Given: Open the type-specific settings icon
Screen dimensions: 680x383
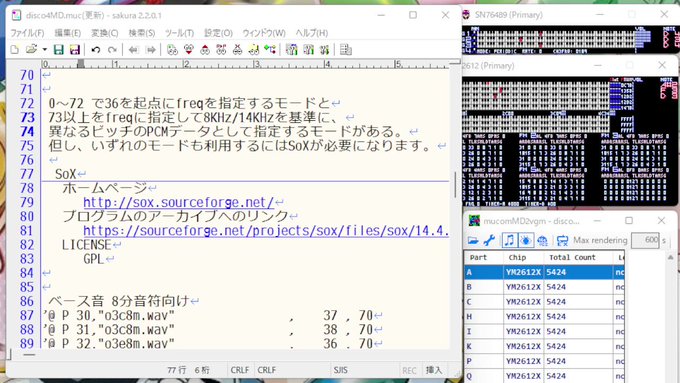Looking at the screenshot, I should click(x=308, y=50).
